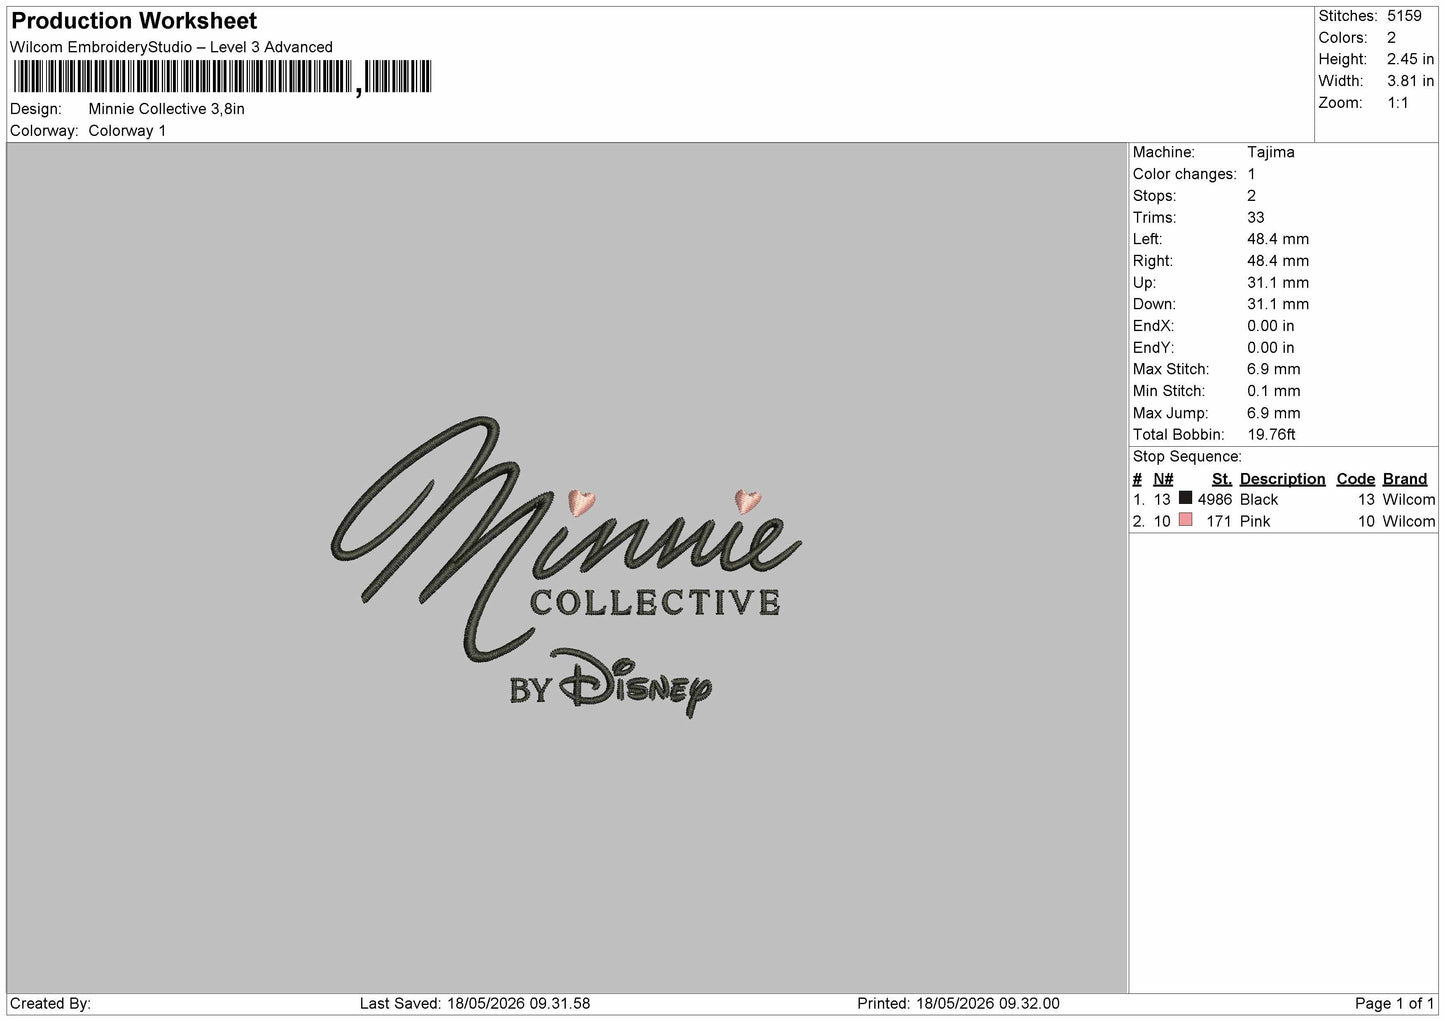This screenshot has width=1445, height=1021.
Task: Click the Machine value 'Tajima'
Action: 1270,152
